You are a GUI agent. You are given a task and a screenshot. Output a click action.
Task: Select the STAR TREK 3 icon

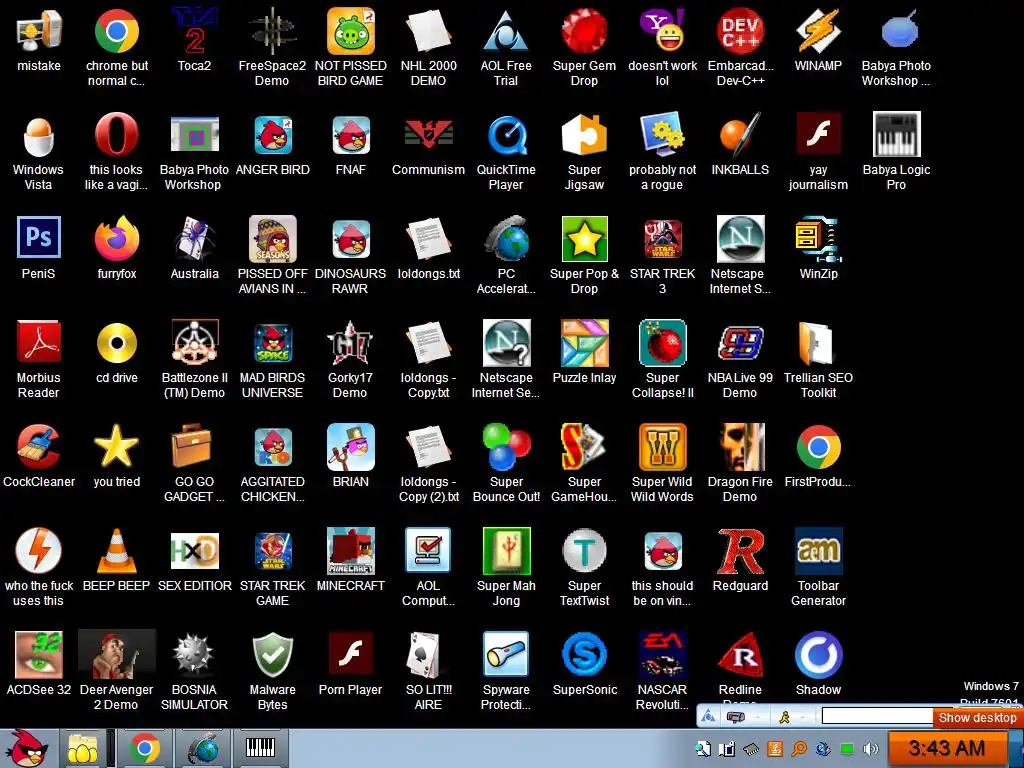[662, 239]
